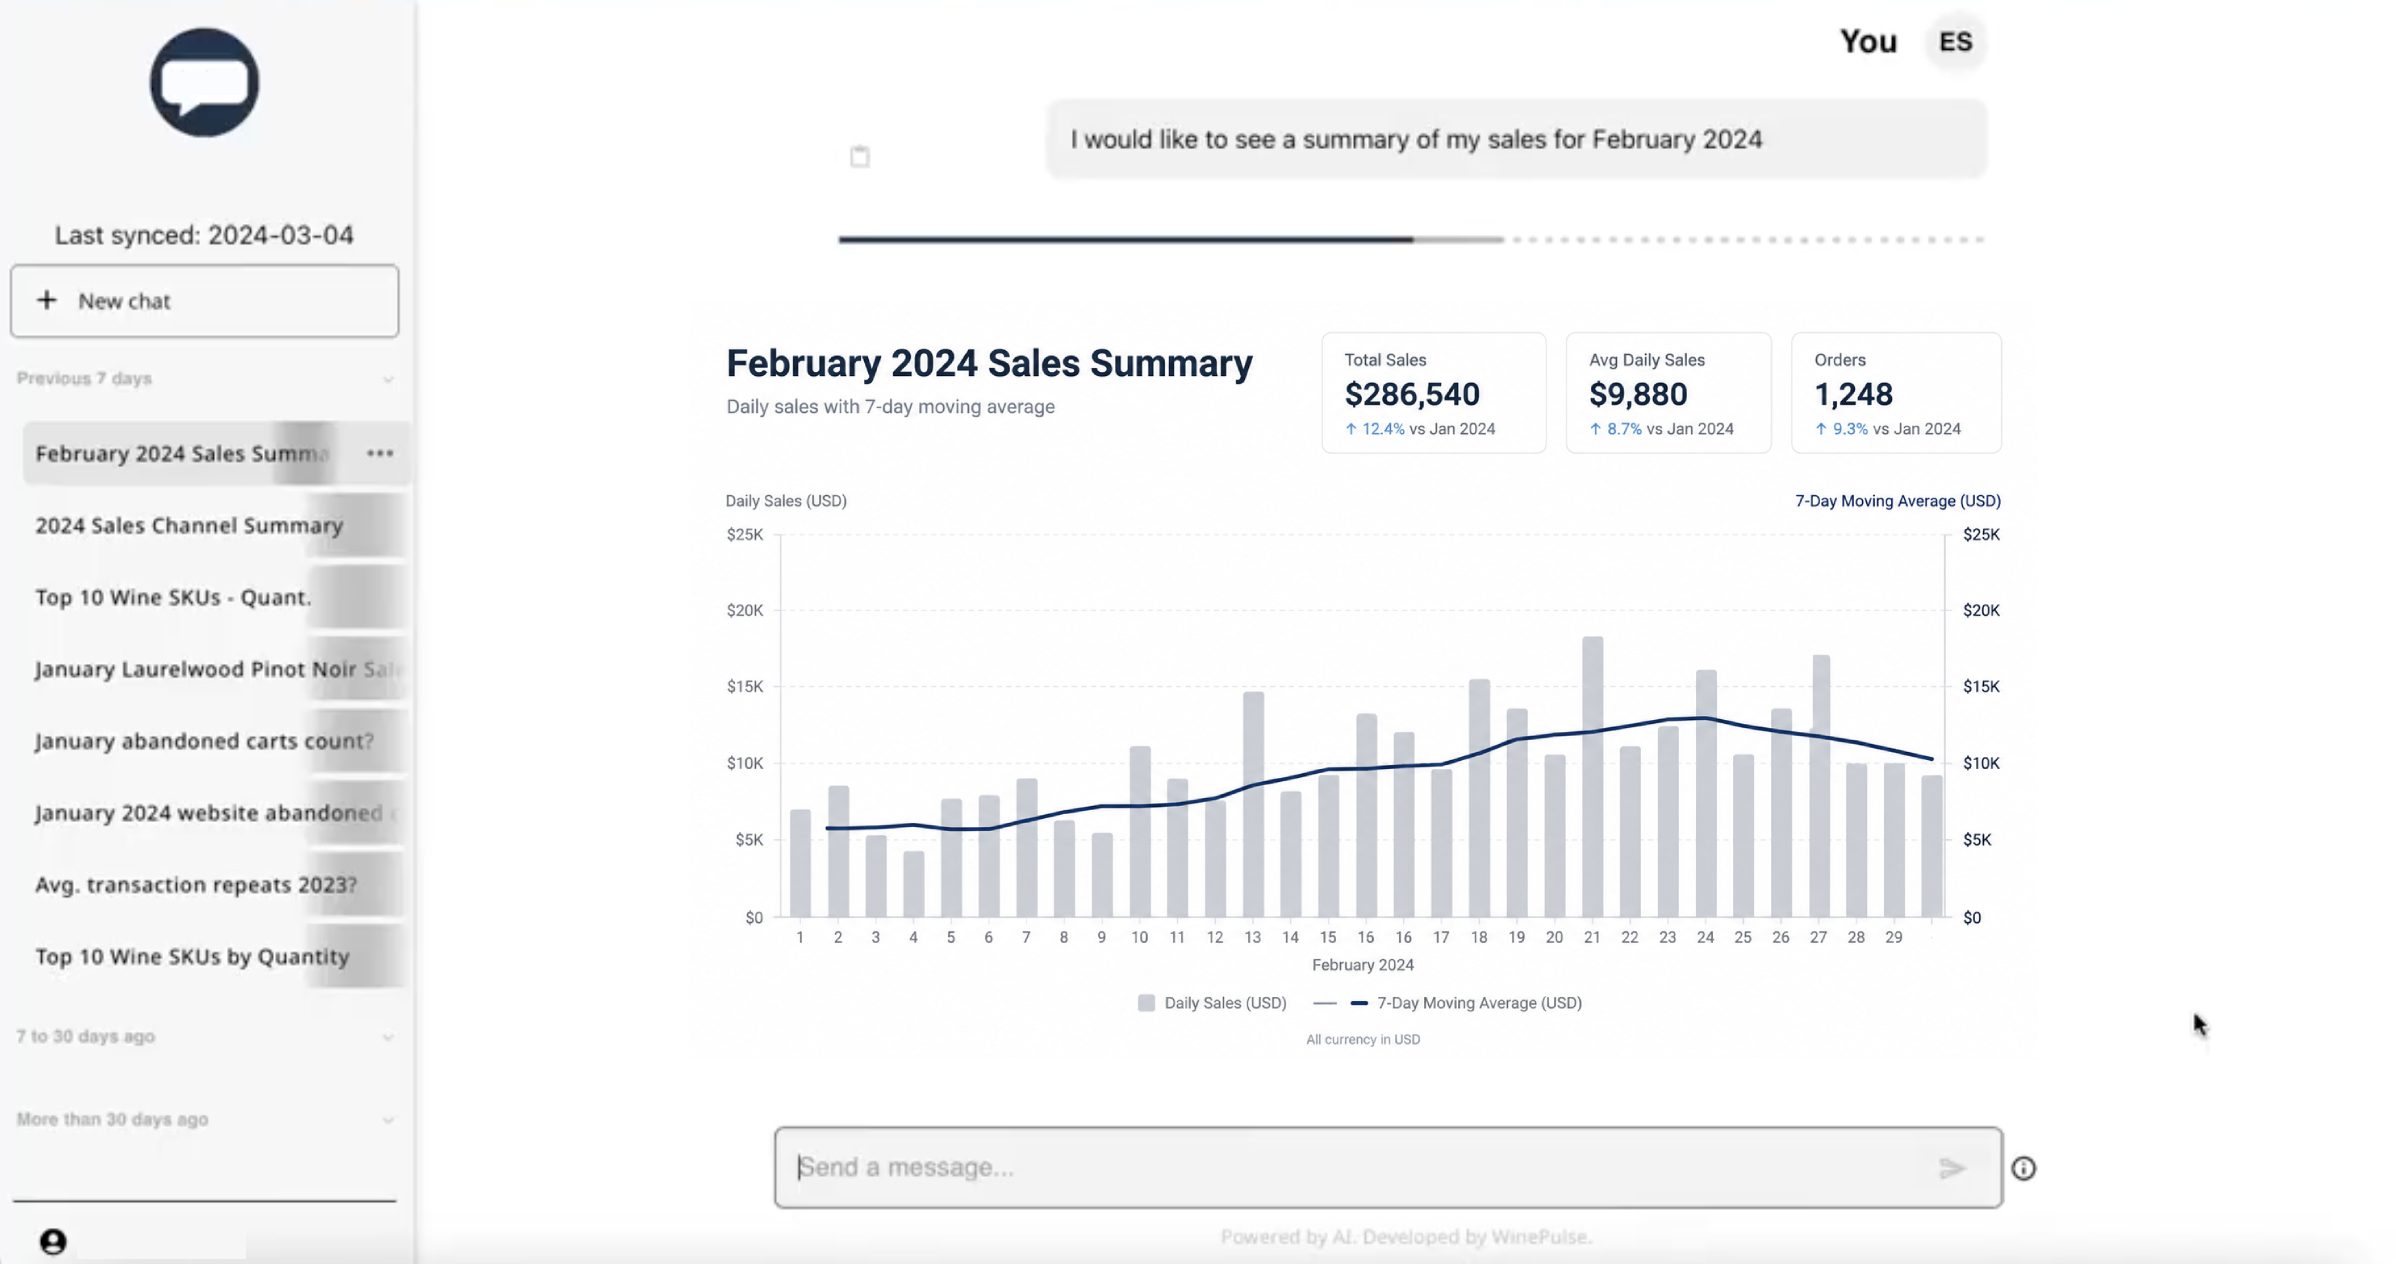Click the Daily Sales (USD) axis title
The height and width of the screenshot is (1264, 2396).
point(786,501)
